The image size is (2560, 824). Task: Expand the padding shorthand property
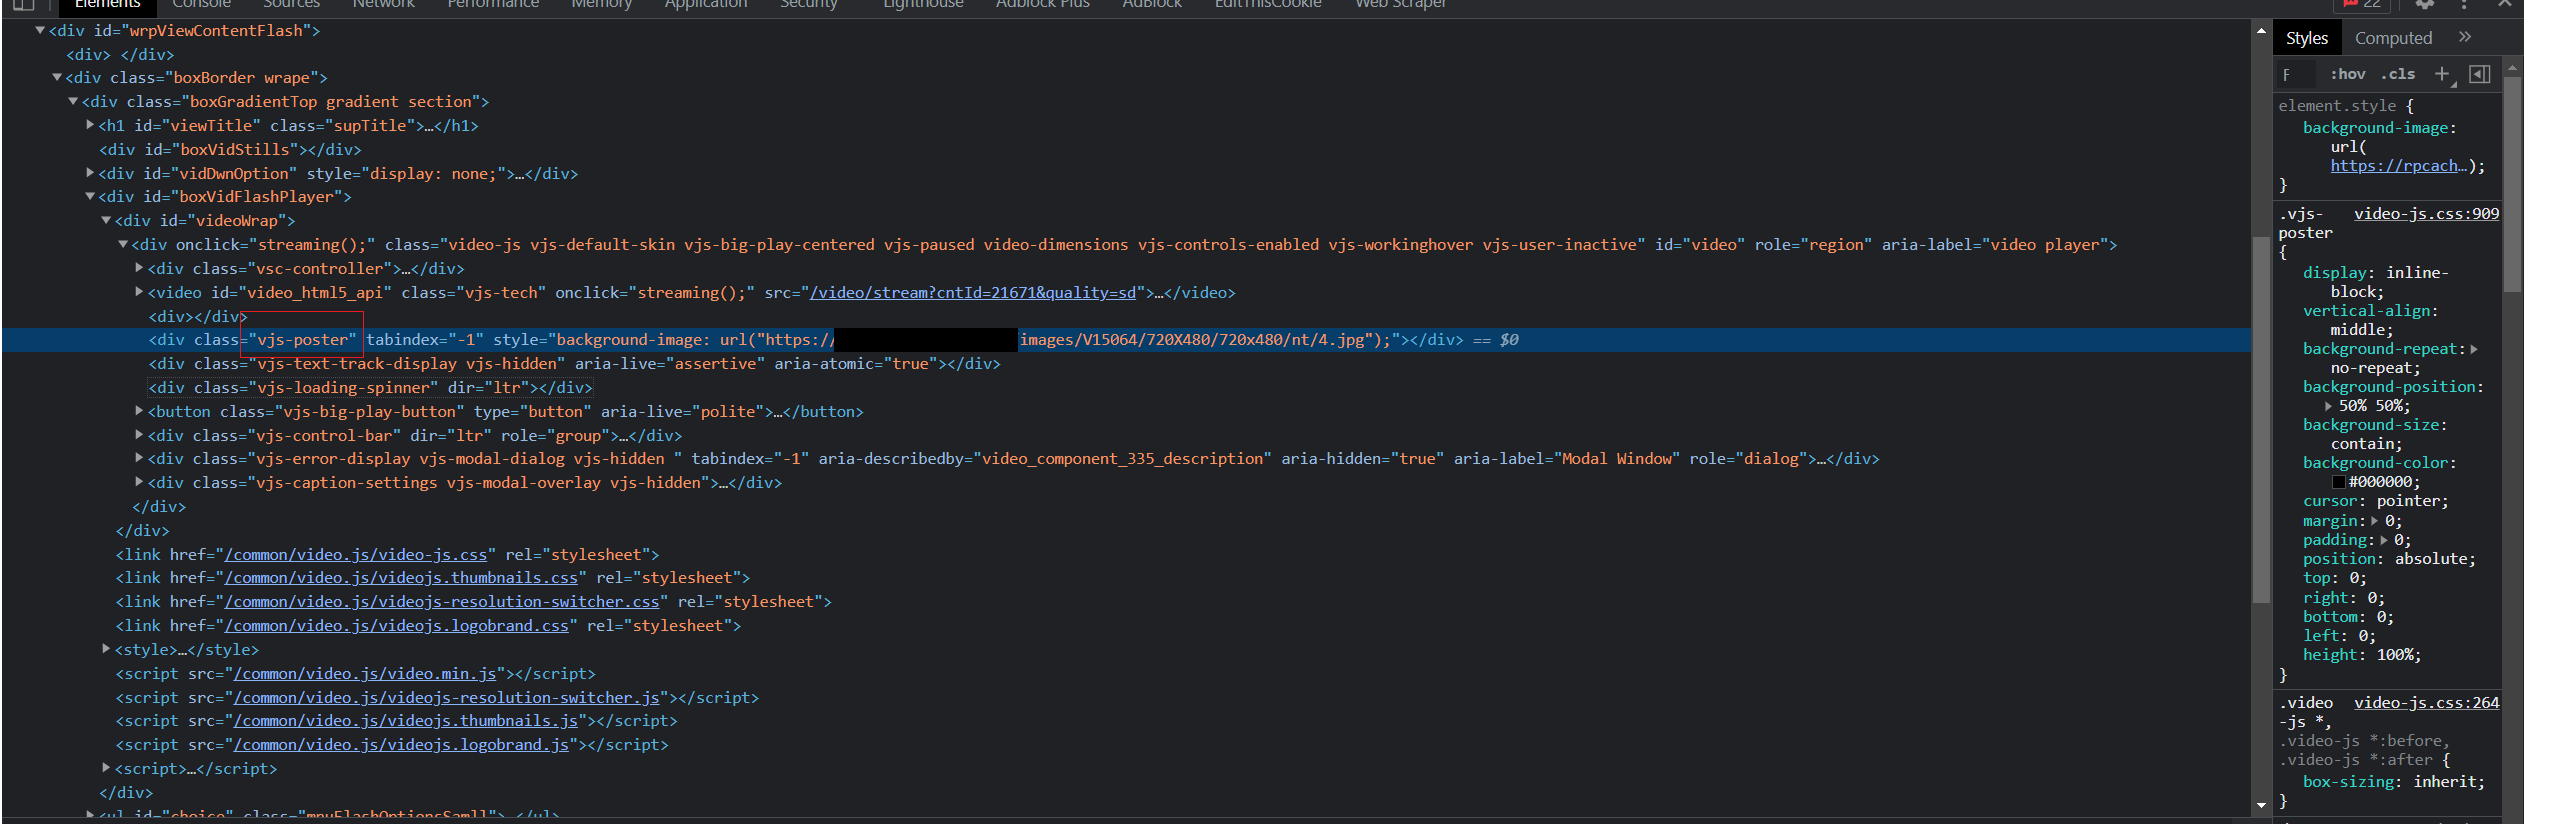(x=2384, y=540)
